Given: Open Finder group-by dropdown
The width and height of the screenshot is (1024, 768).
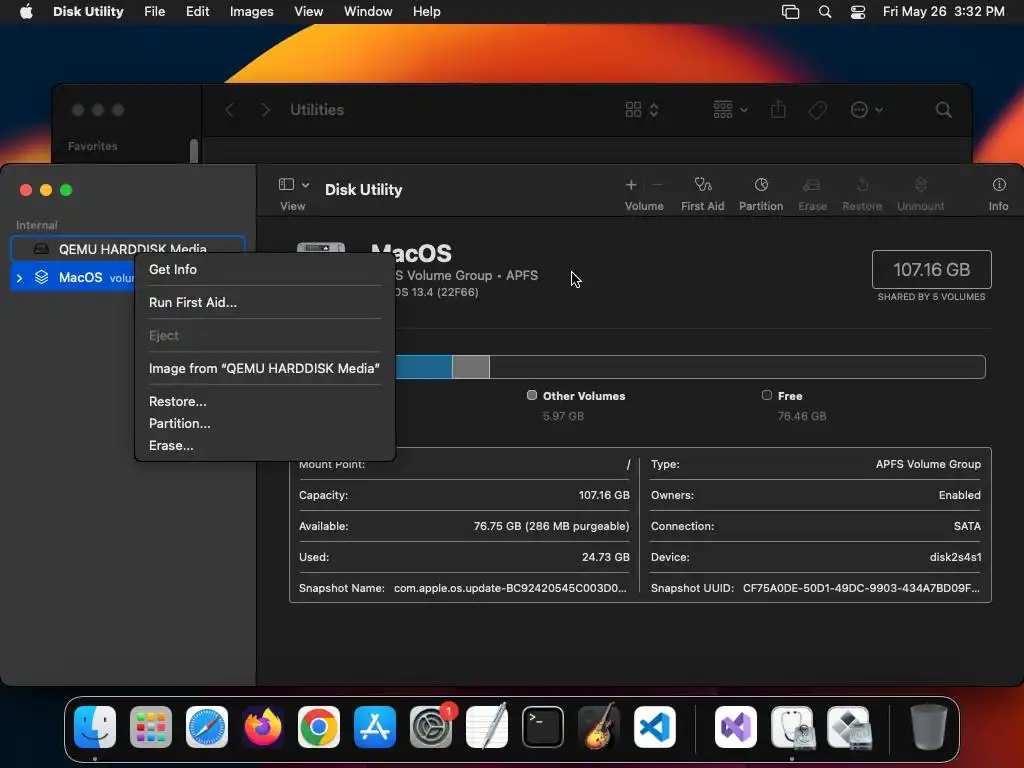Looking at the screenshot, I should 730,110.
